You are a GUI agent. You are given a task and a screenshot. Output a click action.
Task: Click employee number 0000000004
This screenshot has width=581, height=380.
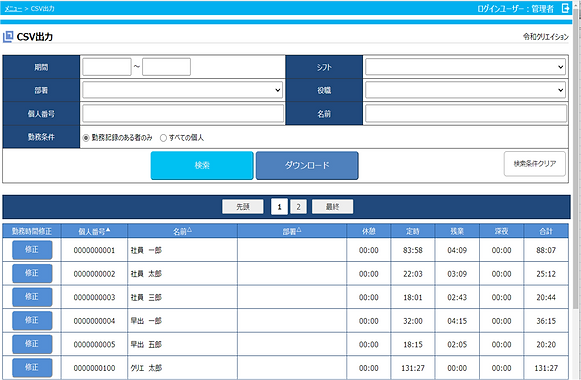coord(94,321)
